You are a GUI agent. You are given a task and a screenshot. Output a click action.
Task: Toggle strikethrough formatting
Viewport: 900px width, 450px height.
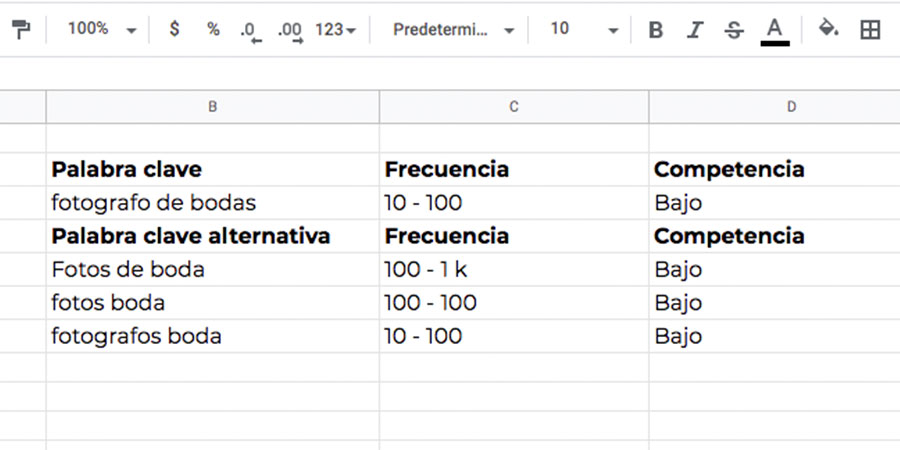(734, 30)
